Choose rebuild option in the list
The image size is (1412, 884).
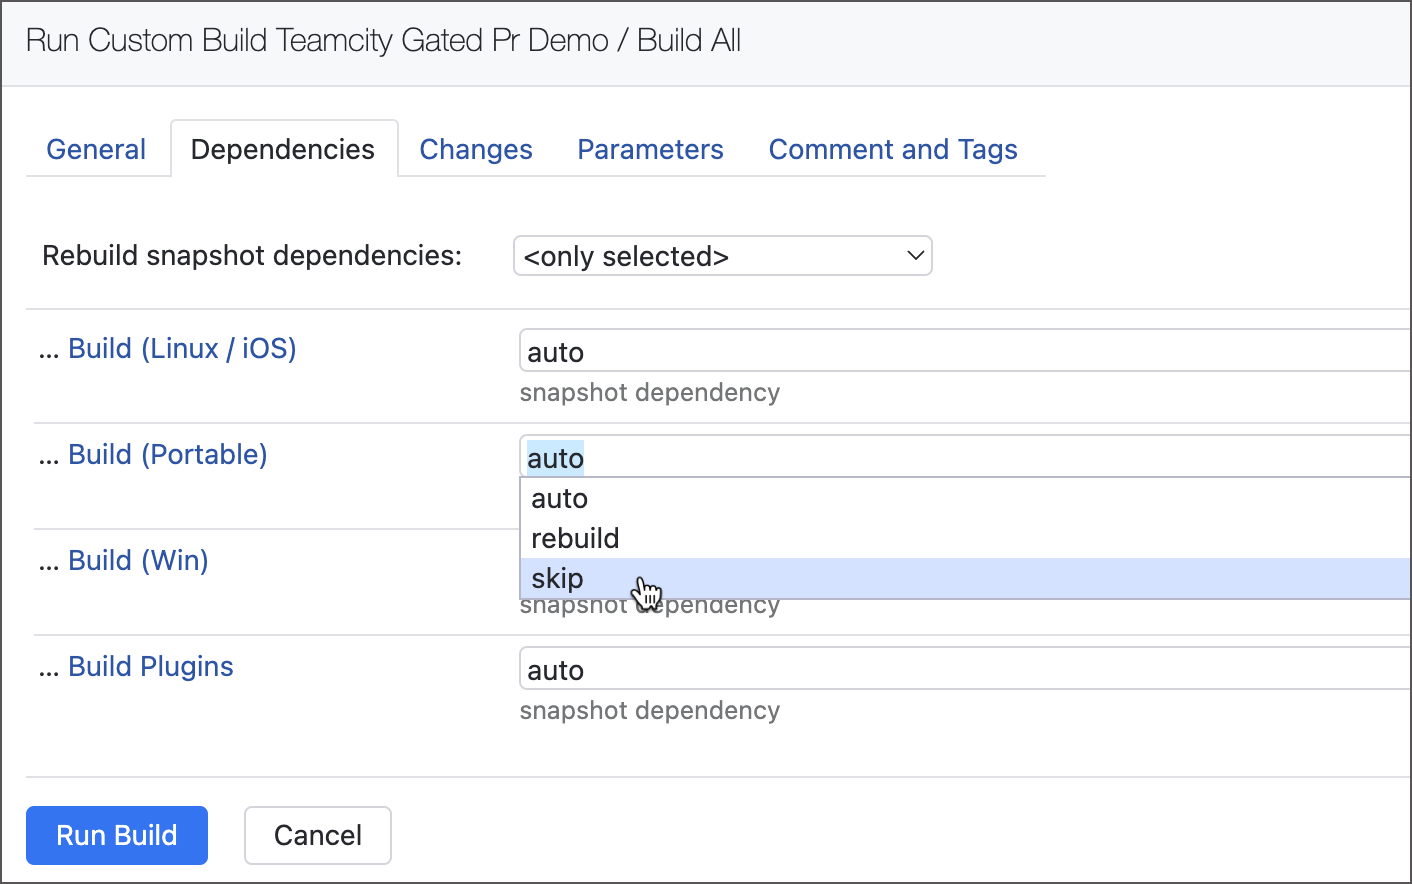tap(575, 539)
